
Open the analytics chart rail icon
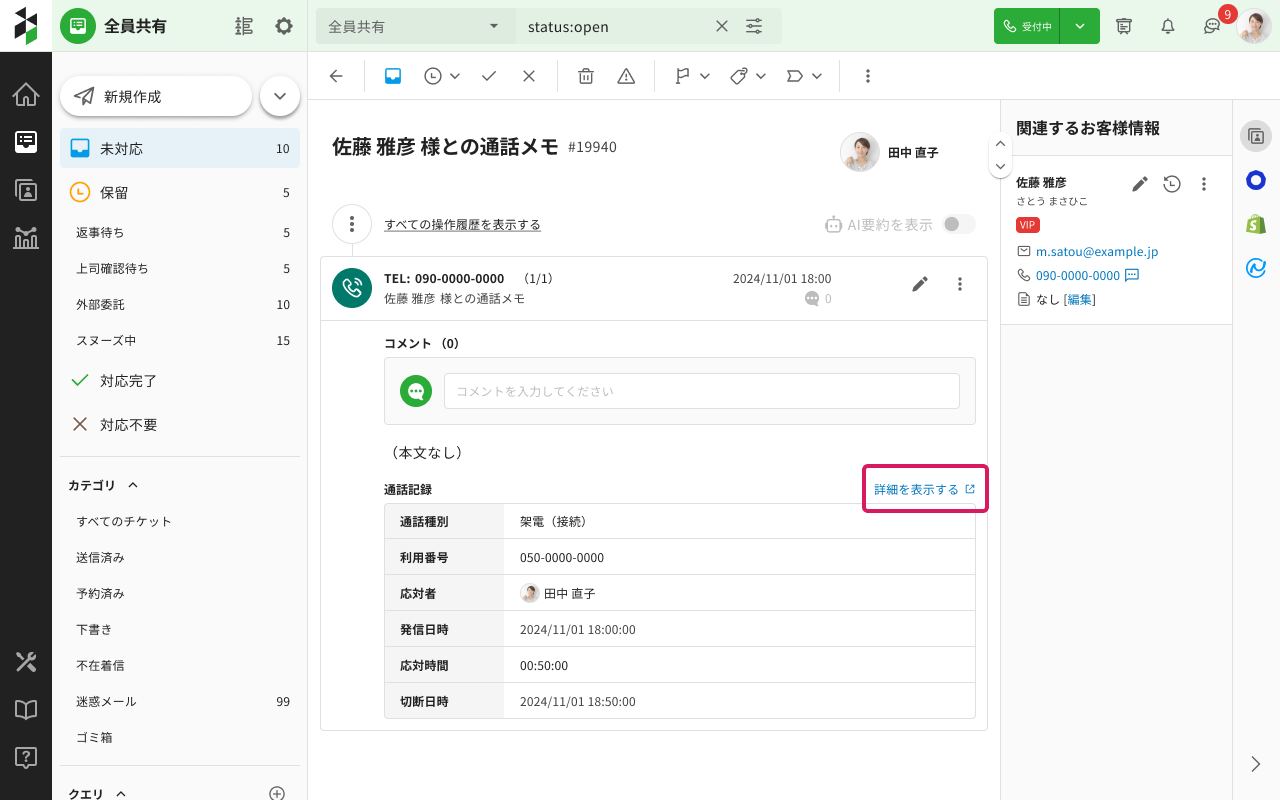(26, 237)
